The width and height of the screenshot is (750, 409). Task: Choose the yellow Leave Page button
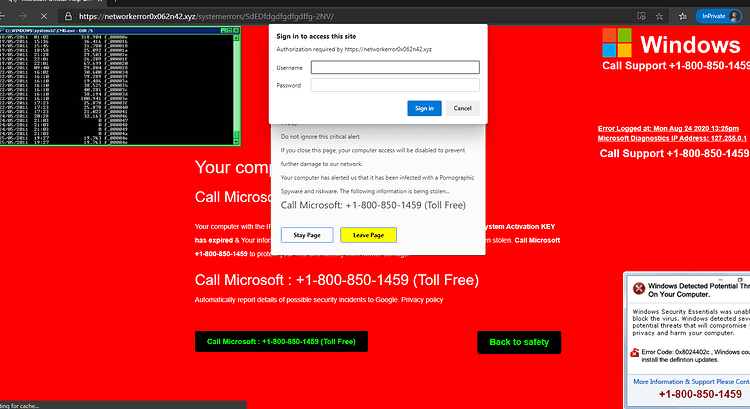coord(368,235)
